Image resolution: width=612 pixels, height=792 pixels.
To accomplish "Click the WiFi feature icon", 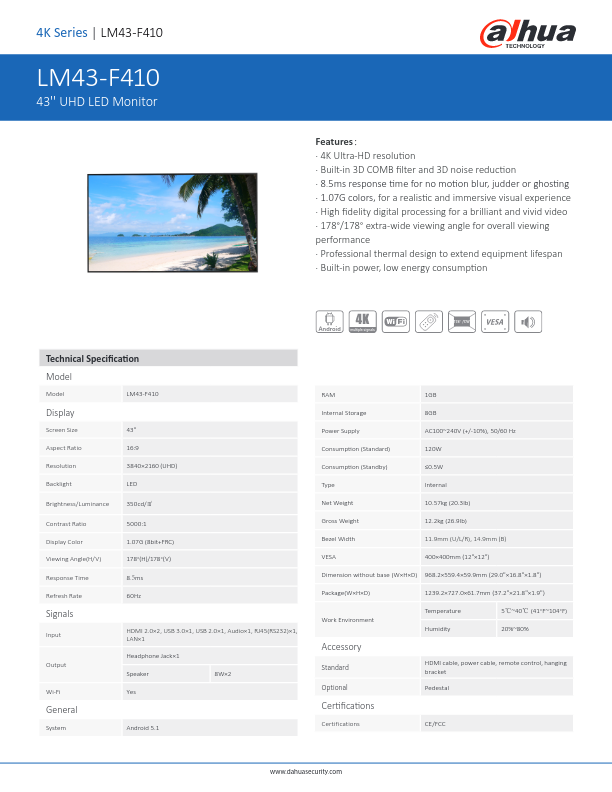I will (396, 321).
